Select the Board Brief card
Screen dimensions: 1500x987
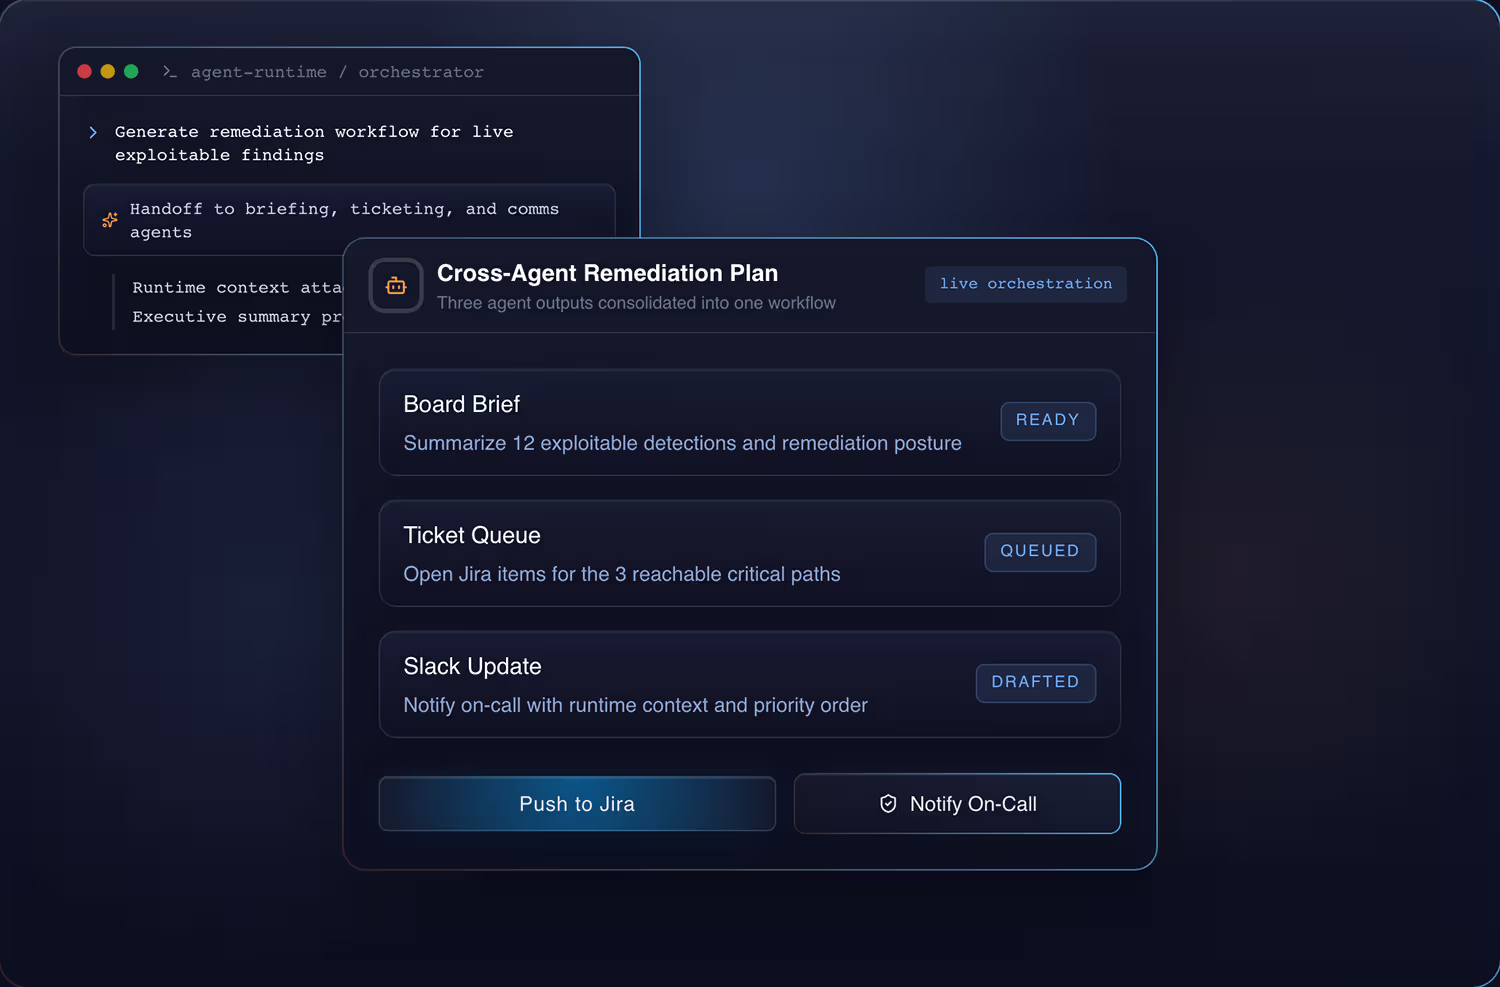pyautogui.click(x=749, y=422)
